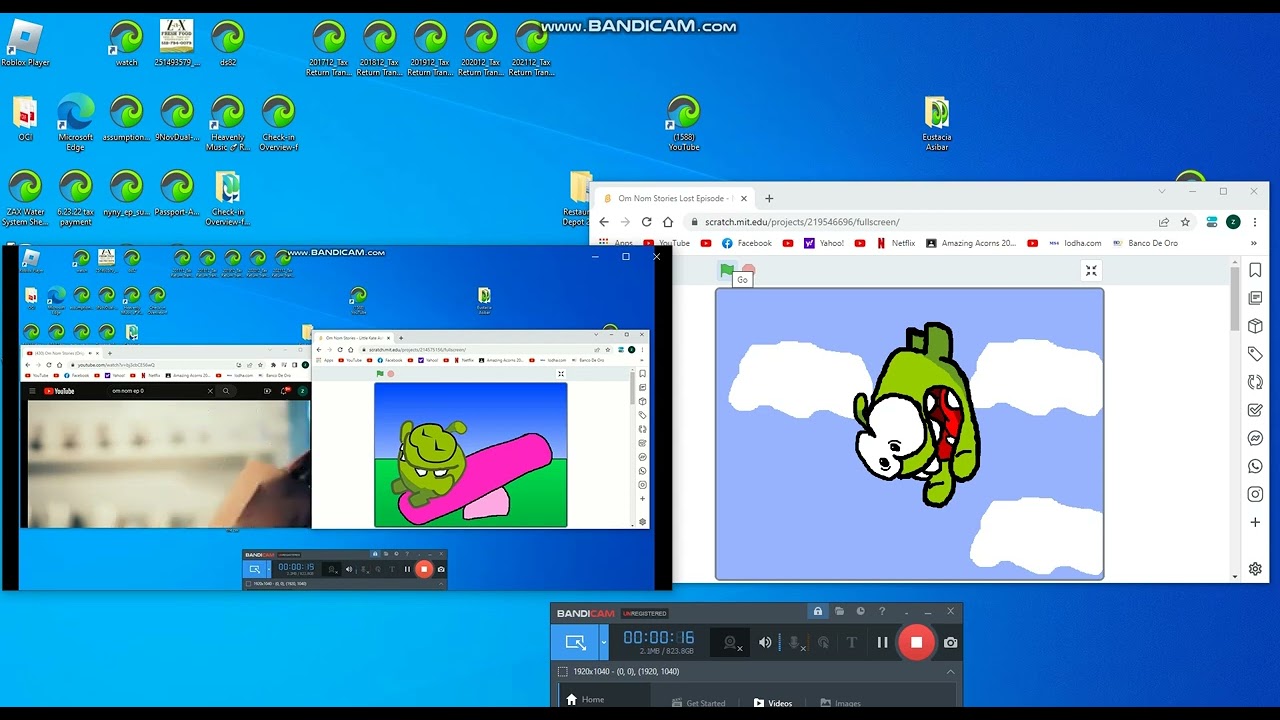Add item with side panel plus

(x=1255, y=522)
